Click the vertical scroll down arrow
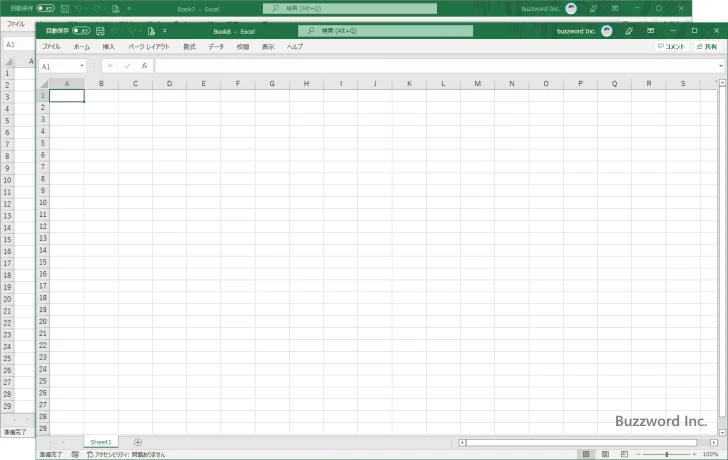 pyautogui.click(x=722, y=432)
